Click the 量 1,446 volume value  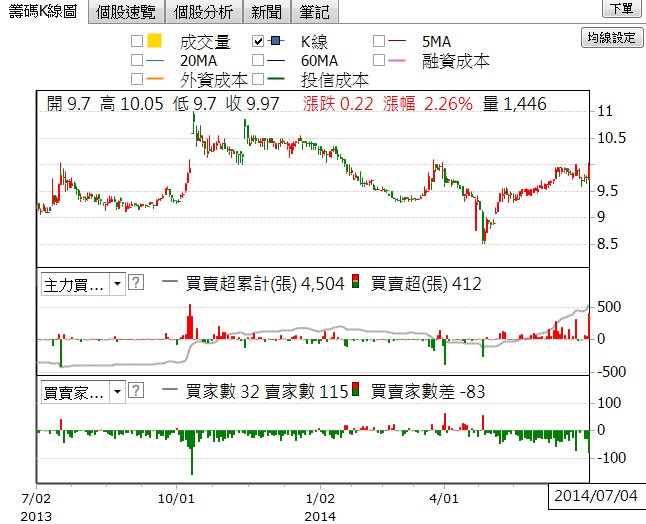[515, 104]
